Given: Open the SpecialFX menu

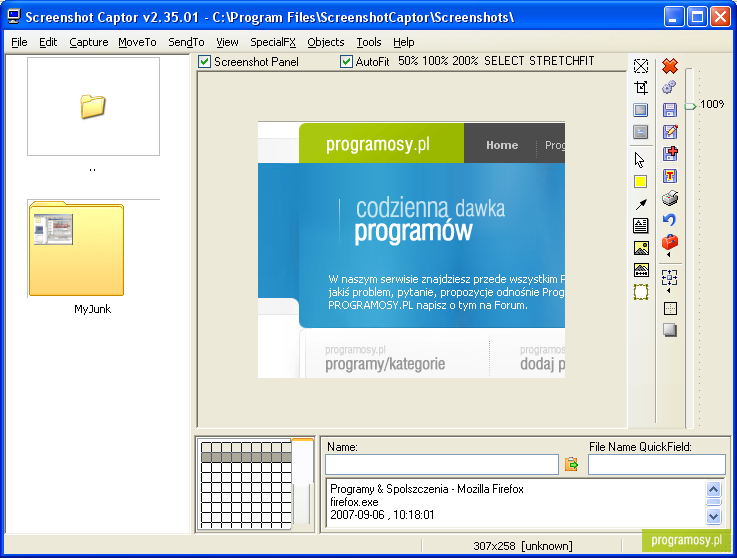Looking at the screenshot, I should point(273,42).
